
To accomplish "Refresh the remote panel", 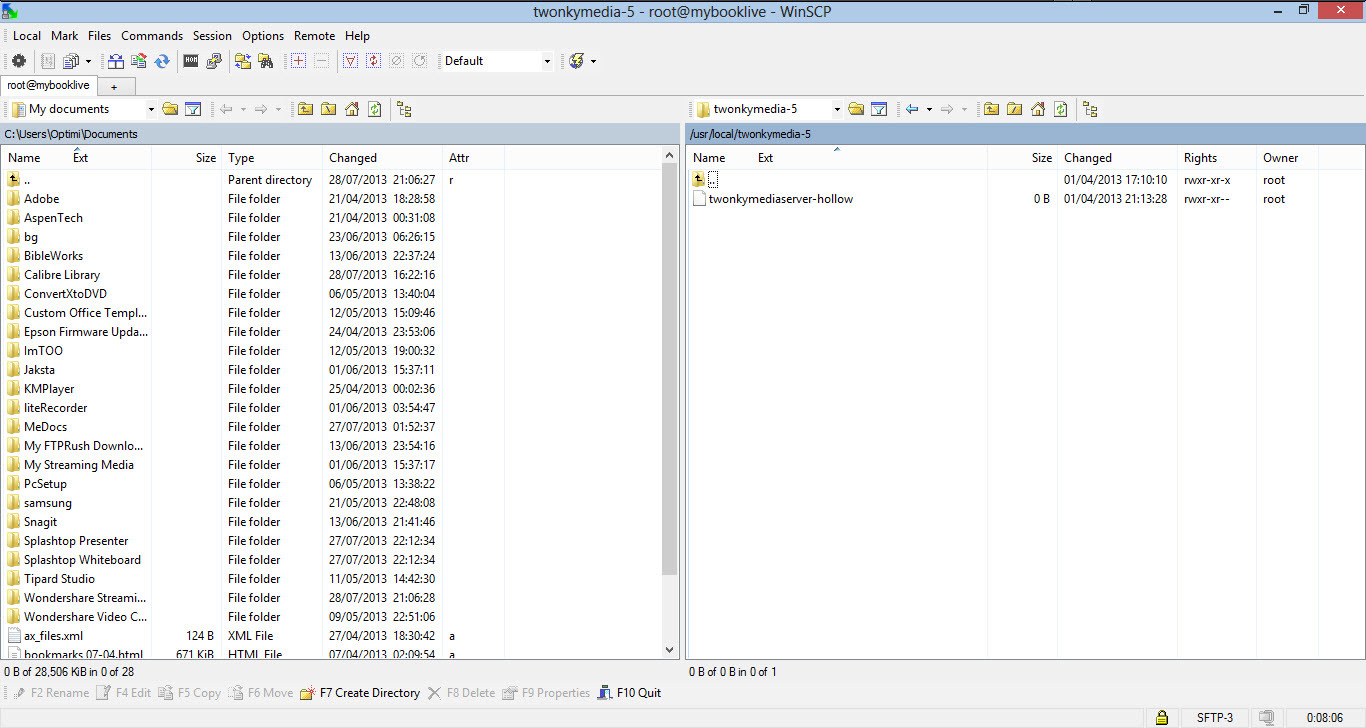I will click(x=1061, y=109).
